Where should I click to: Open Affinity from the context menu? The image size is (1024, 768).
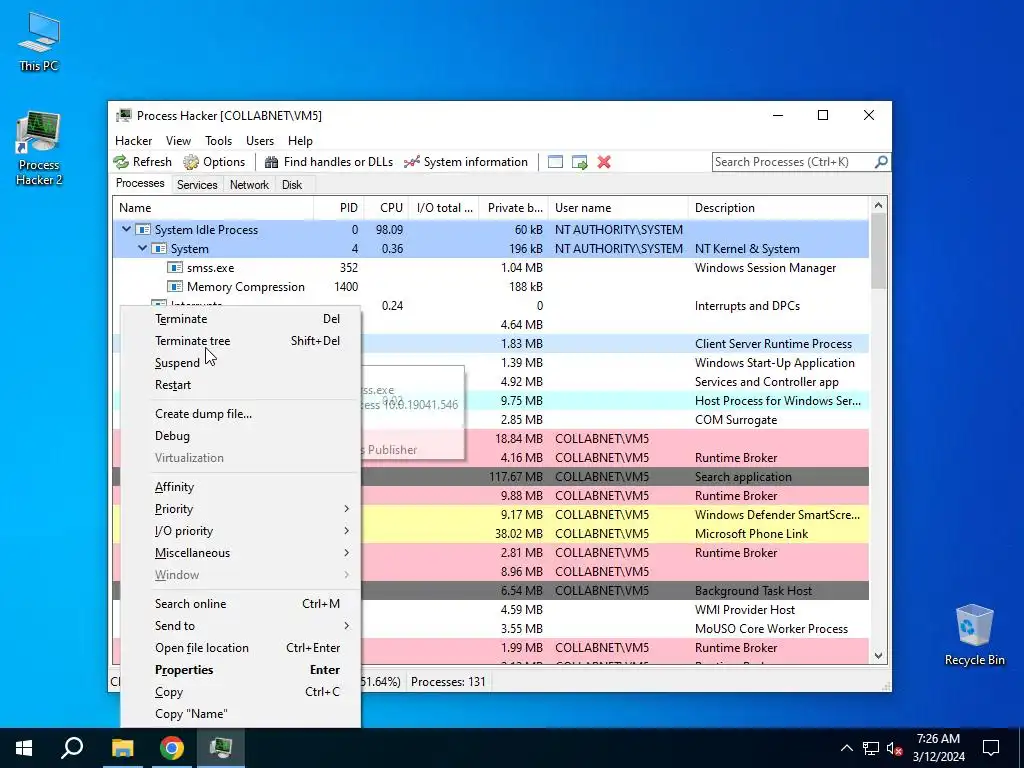click(241, 487)
